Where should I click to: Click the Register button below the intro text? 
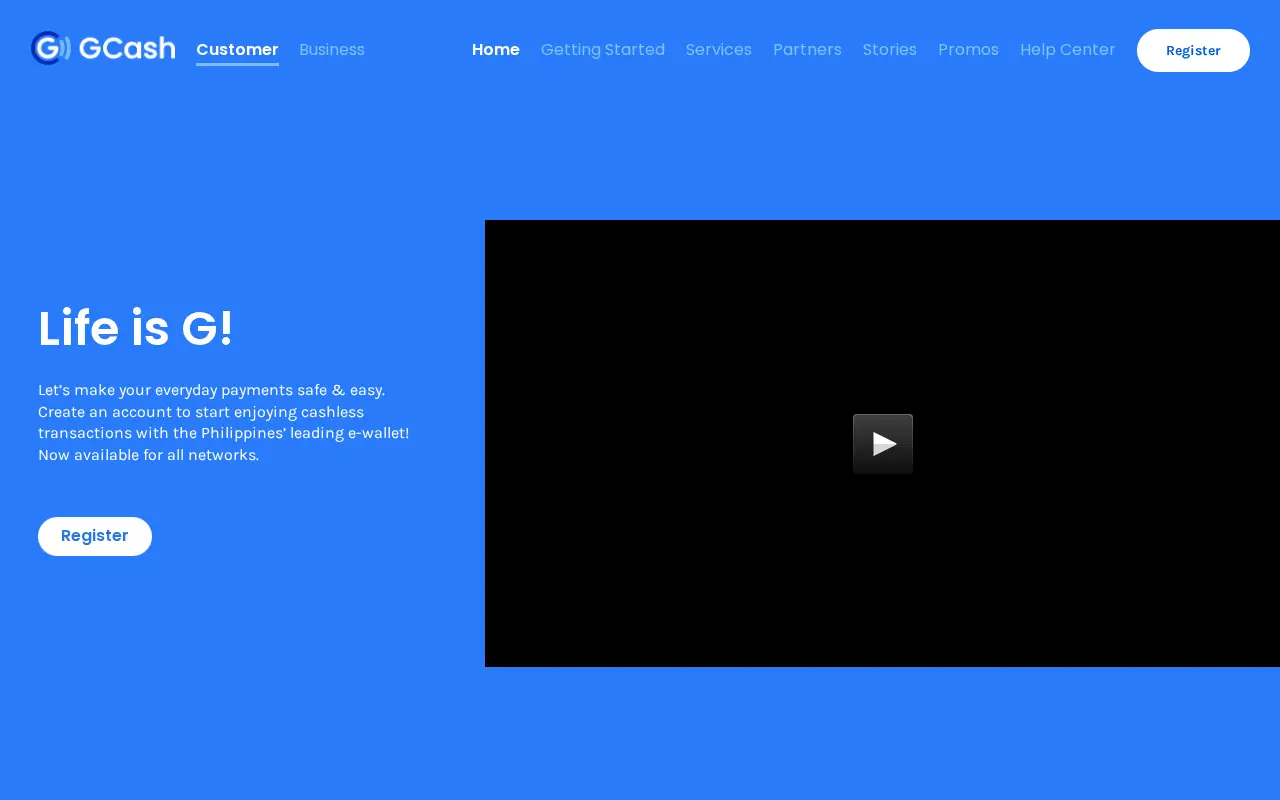(95, 536)
